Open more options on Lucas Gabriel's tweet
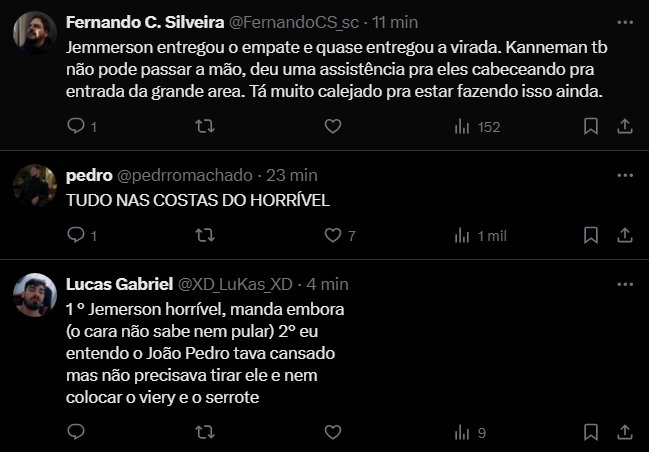This screenshot has width=649, height=452. click(625, 284)
